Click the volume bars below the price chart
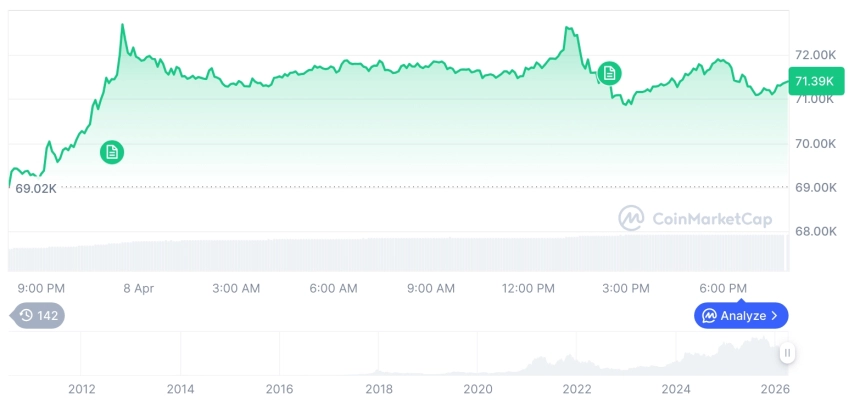860x401 pixels. [x=400, y=254]
